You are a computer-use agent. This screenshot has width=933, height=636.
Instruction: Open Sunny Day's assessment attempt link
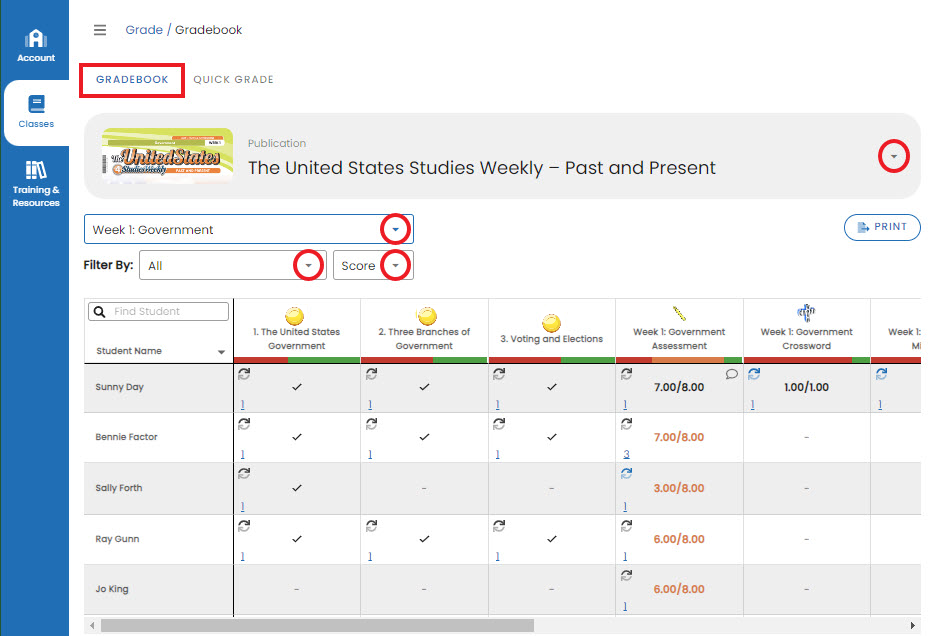point(625,405)
